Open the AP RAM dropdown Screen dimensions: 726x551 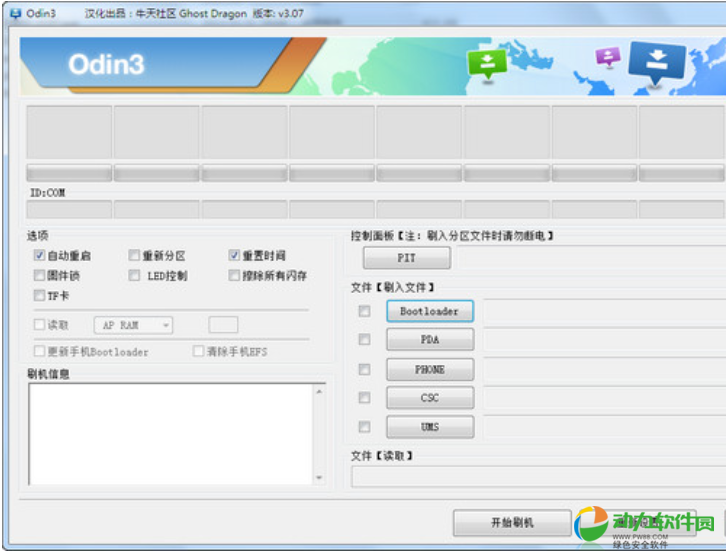[x=133, y=325]
